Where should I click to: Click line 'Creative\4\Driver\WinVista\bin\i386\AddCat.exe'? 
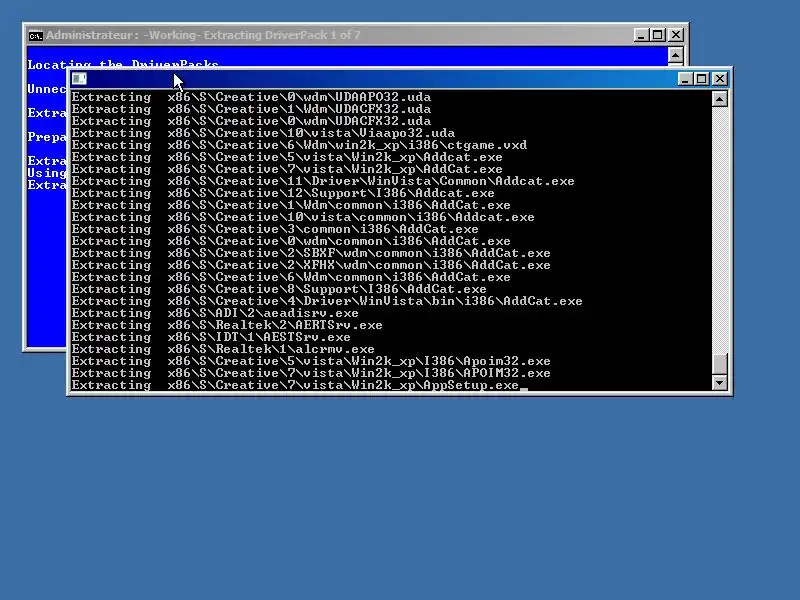pos(327,301)
